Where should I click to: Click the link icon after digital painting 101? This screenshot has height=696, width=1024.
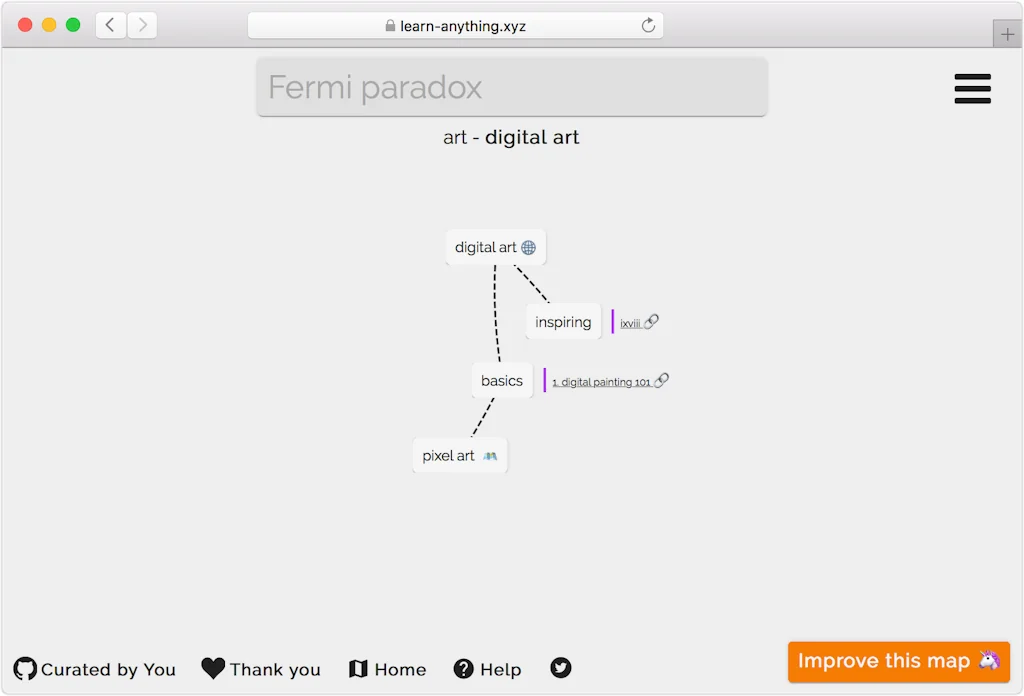pyautogui.click(x=660, y=380)
